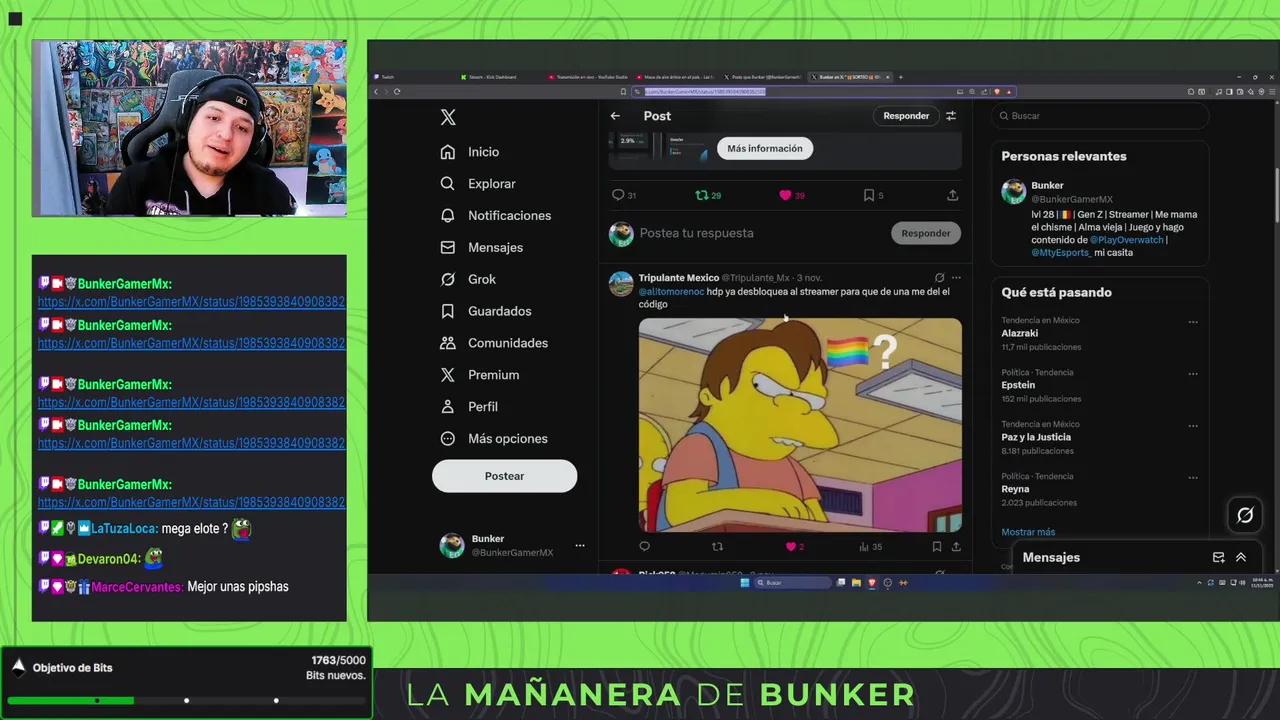View analytics of Tripulante reply showing 35

(870, 547)
